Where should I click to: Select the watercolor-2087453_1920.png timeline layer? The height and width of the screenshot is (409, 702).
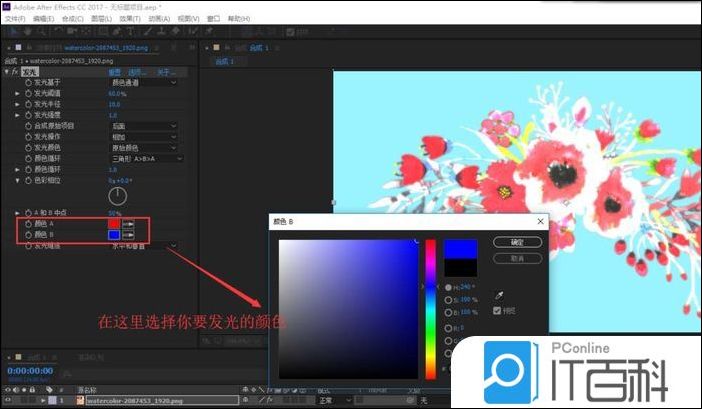(x=135, y=400)
